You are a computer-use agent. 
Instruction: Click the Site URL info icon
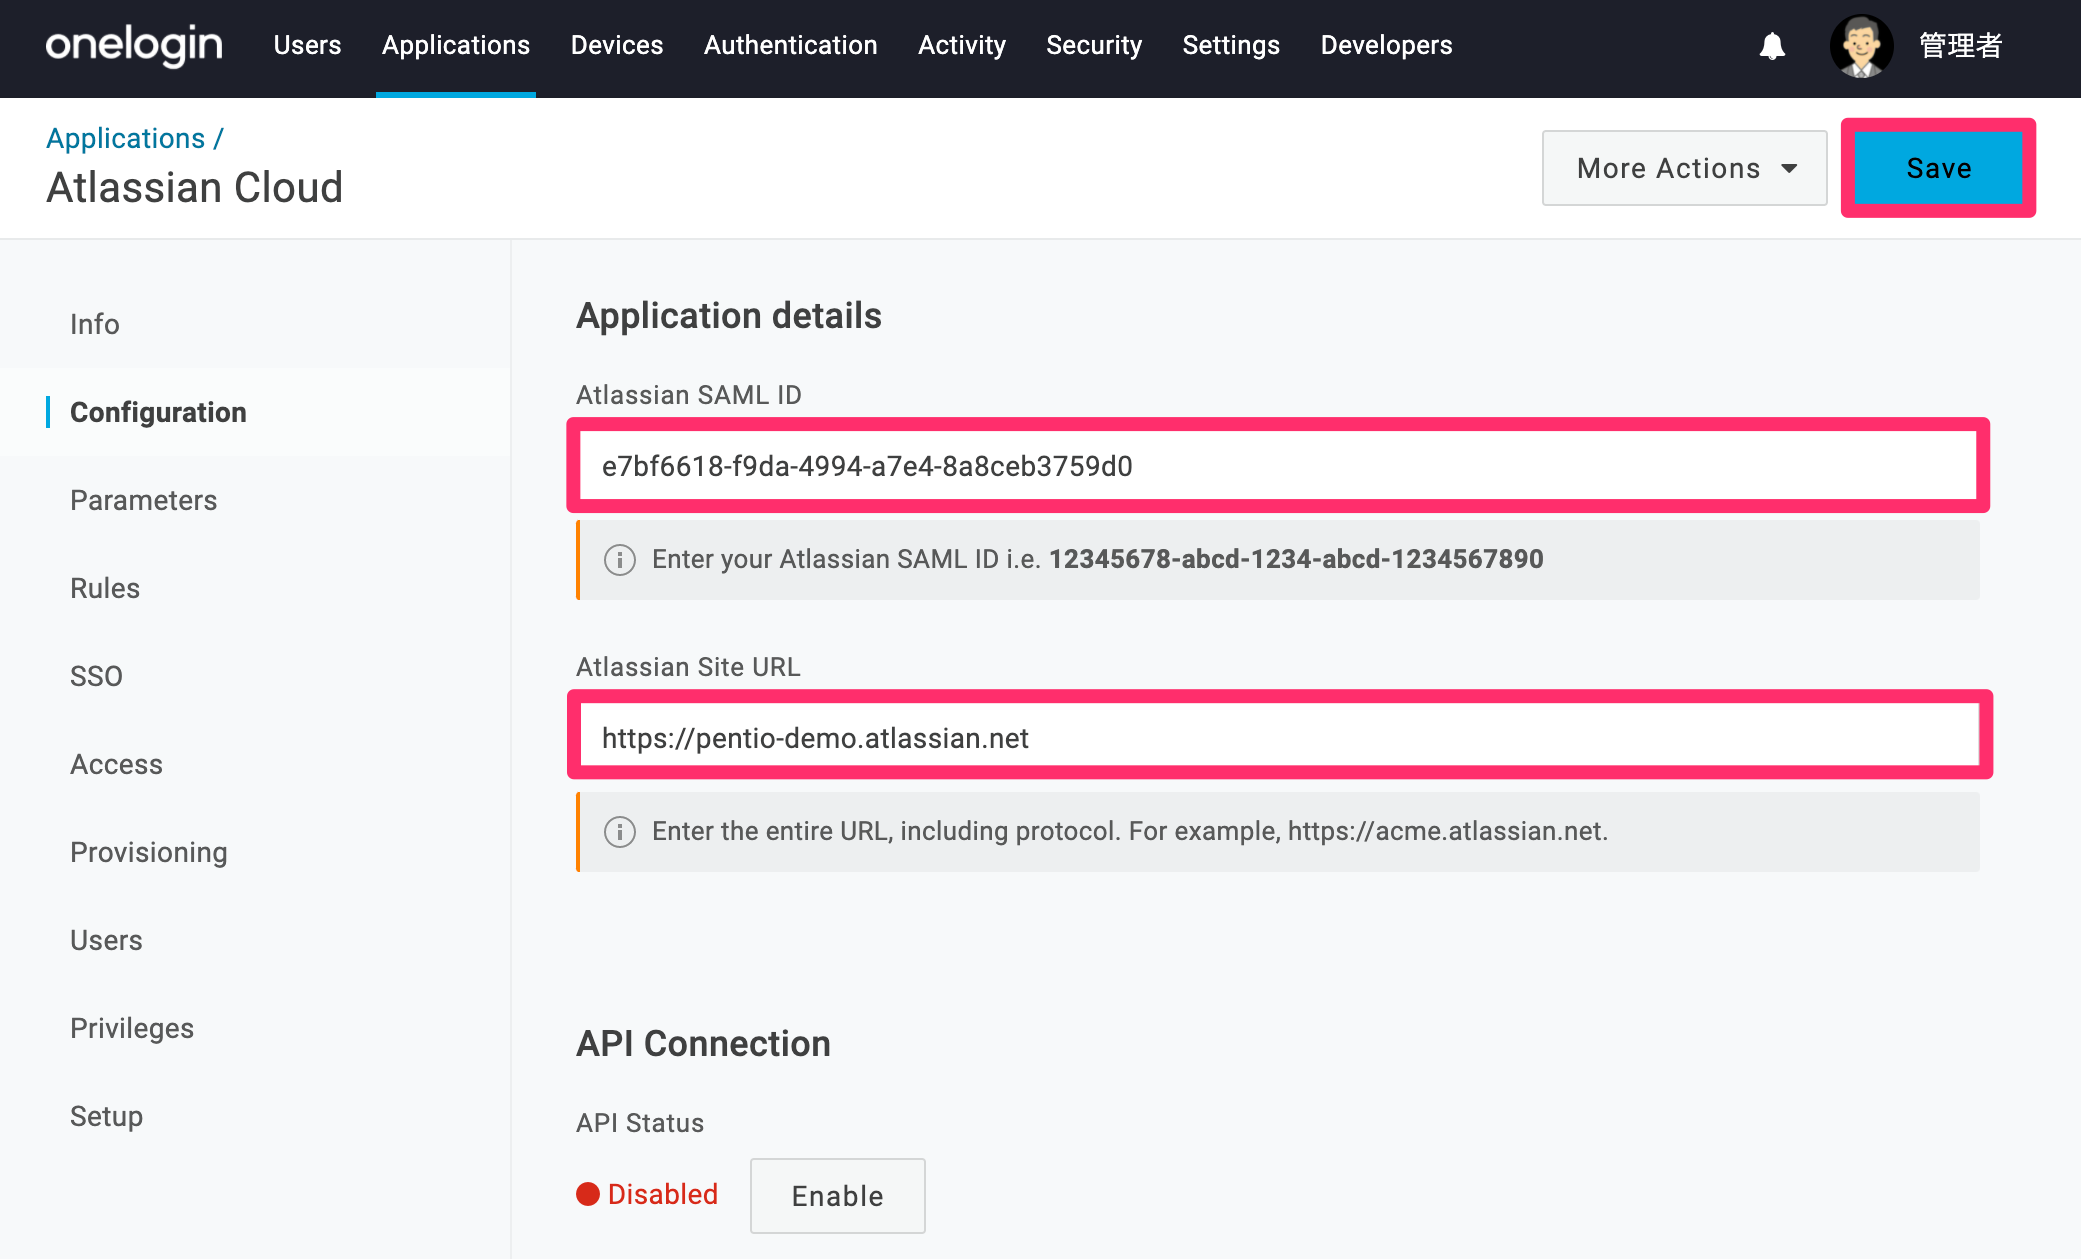[x=620, y=832]
